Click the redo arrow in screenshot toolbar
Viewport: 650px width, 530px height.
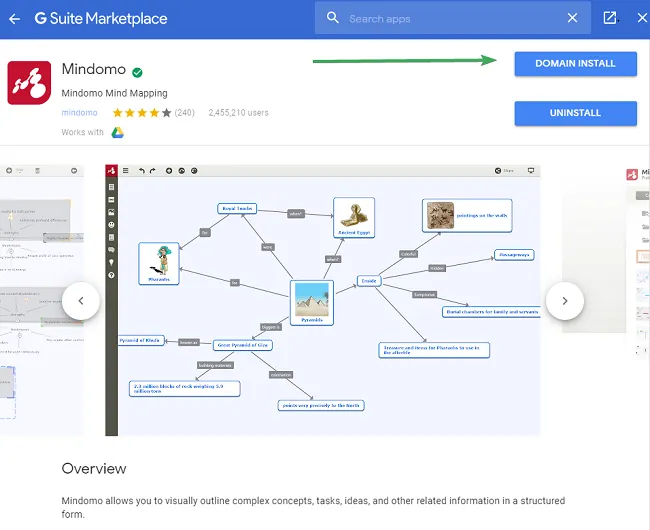point(153,171)
